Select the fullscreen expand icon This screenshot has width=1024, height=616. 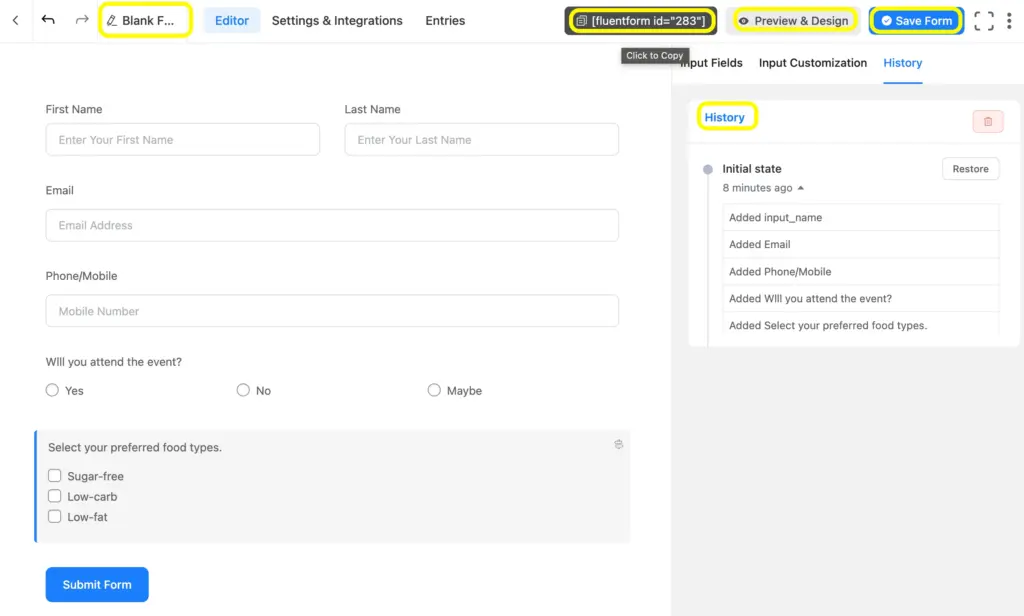[x=985, y=20]
